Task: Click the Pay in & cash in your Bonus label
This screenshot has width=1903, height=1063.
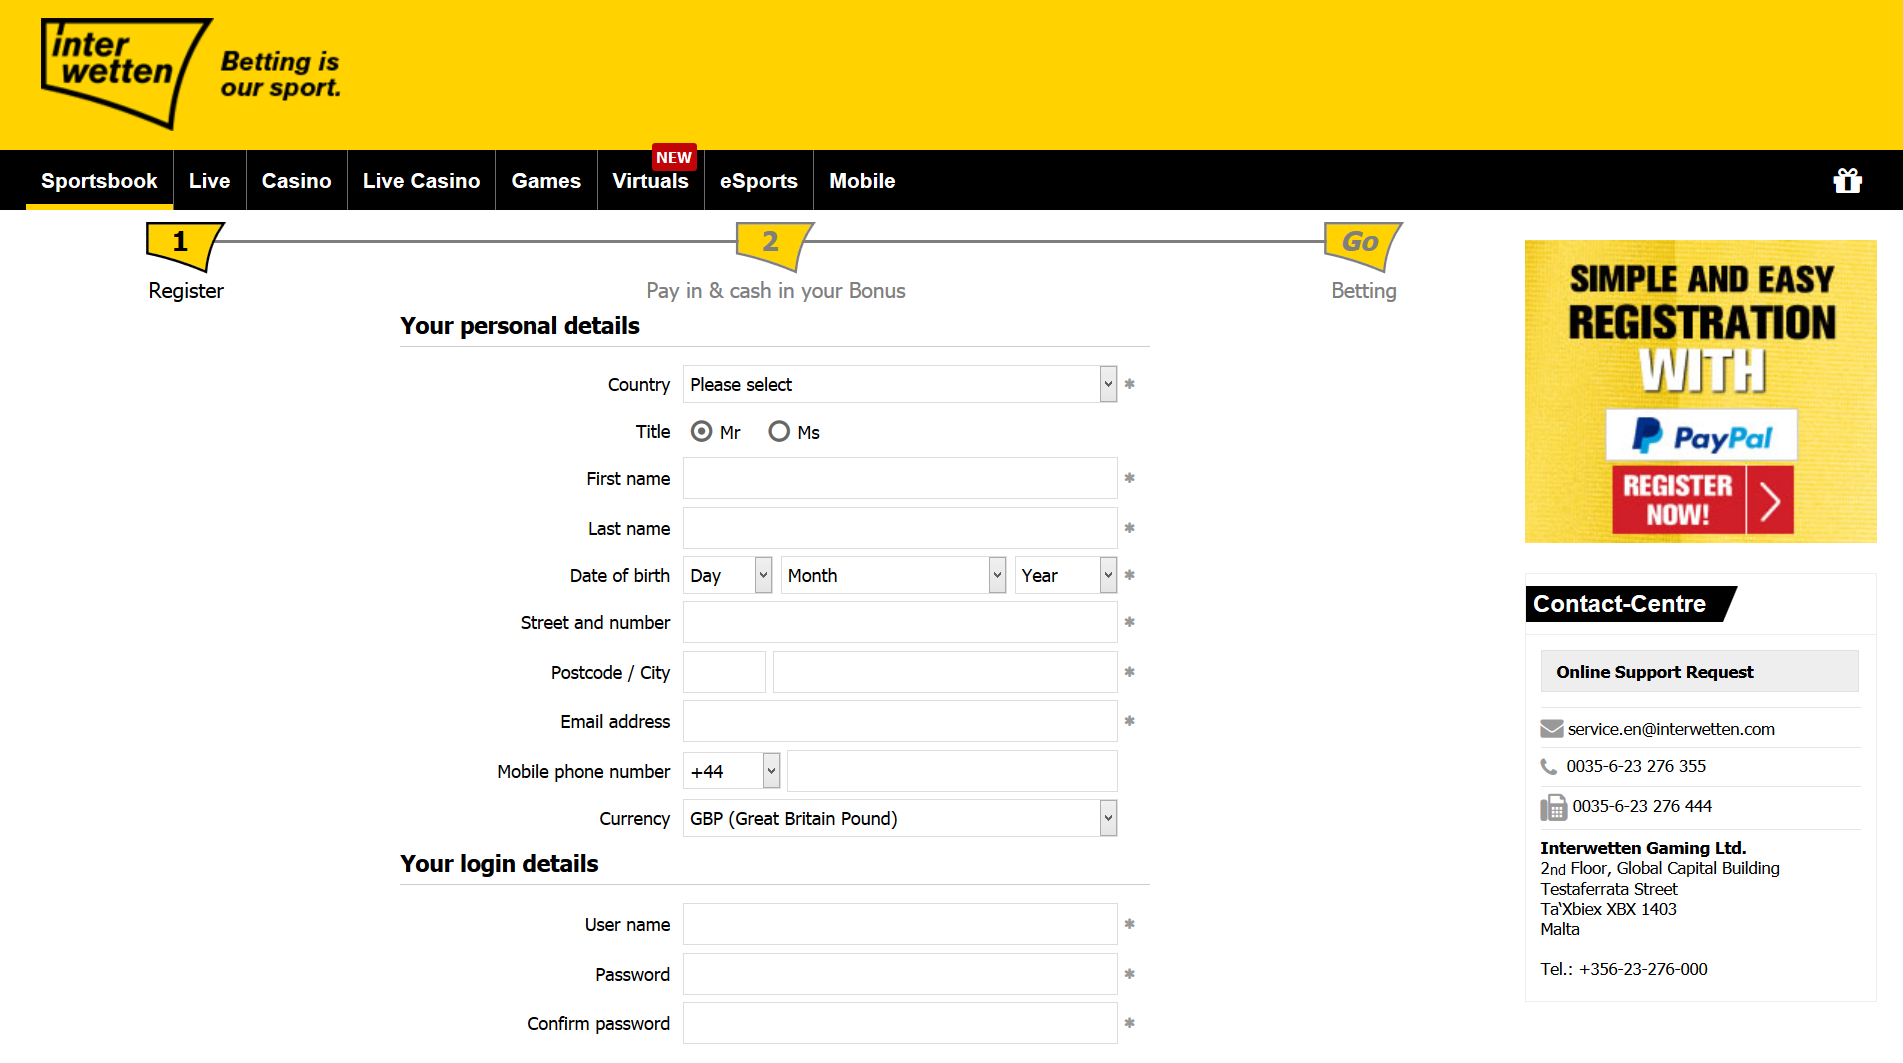Action: point(776,290)
